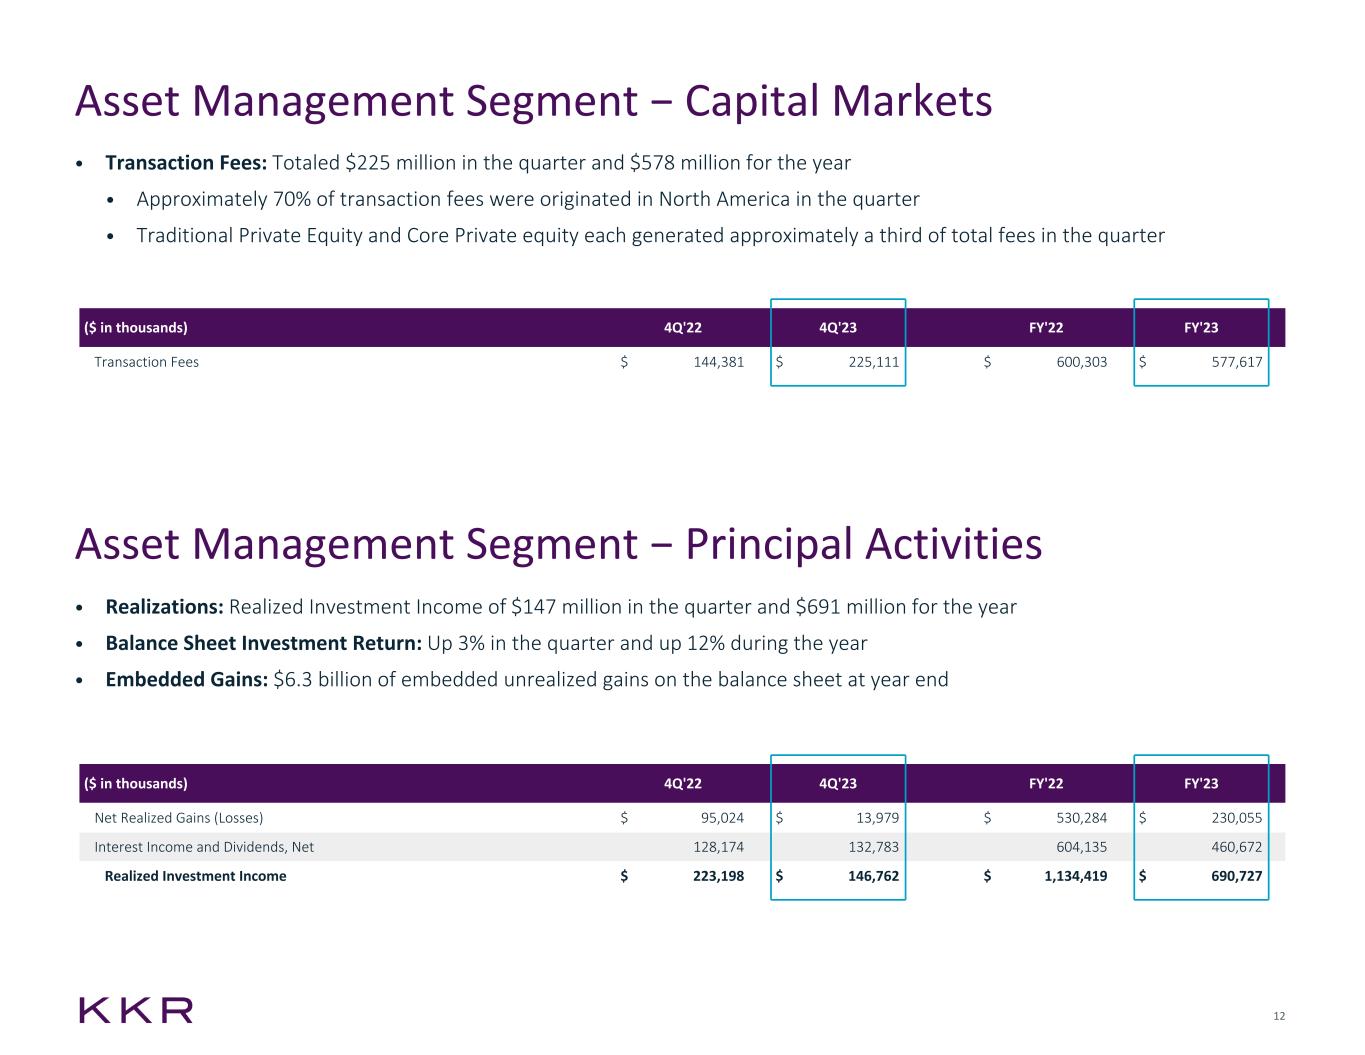The width and height of the screenshot is (1365, 1055).
Task: Select the Principal Activities slide heading
Action: pyautogui.click(x=558, y=545)
